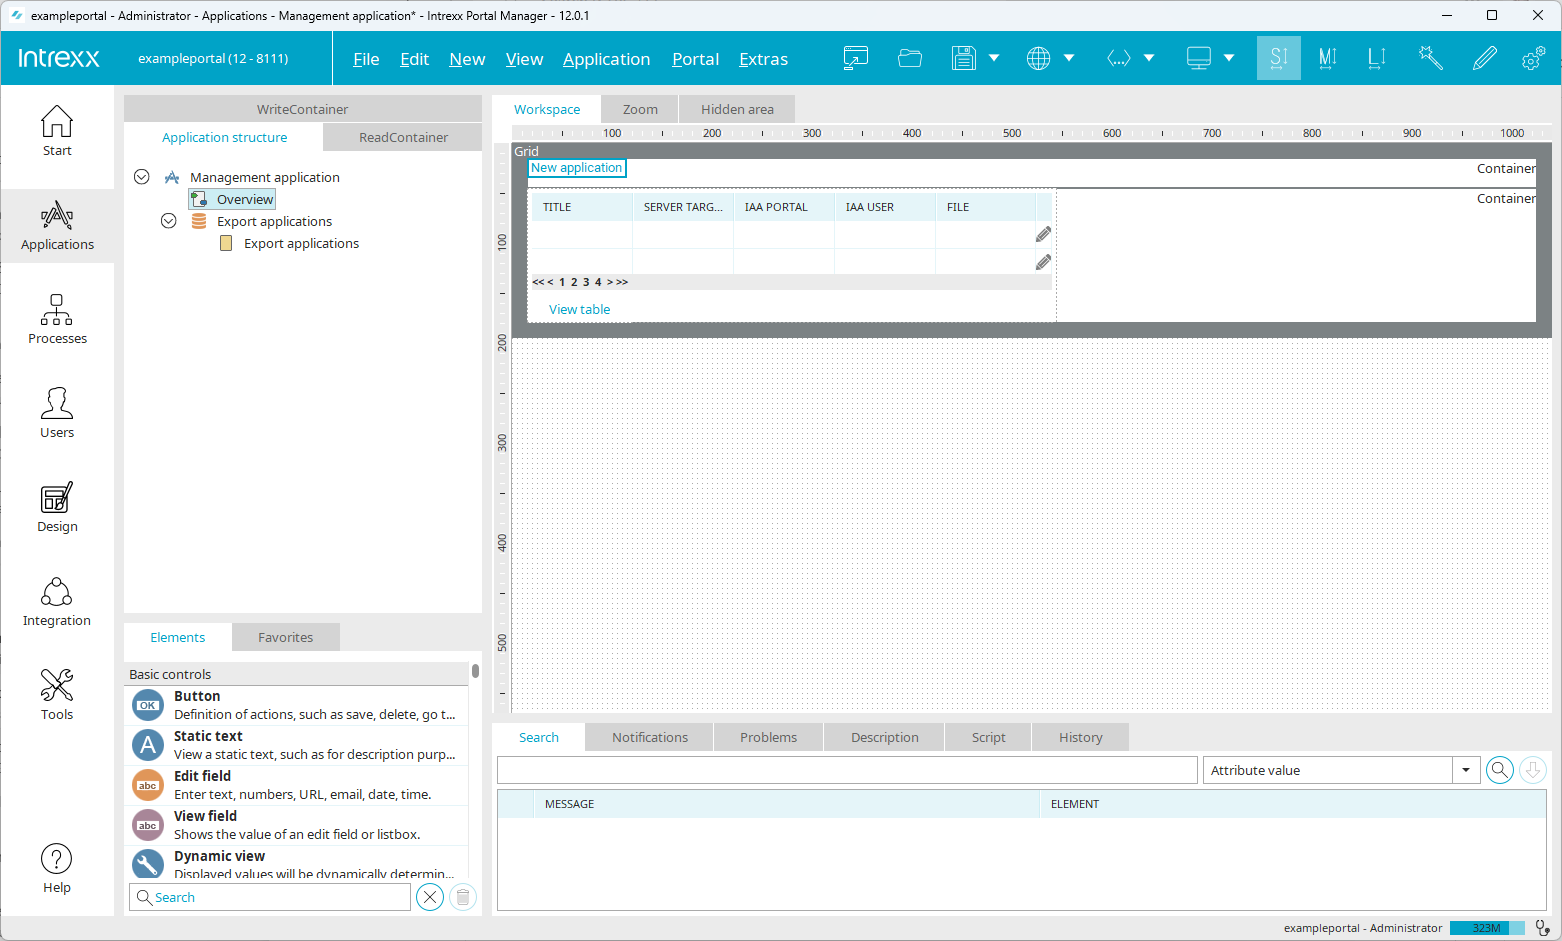Image resolution: width=1562 pixels, height=941 pixels.
Task: Open save options dropdown arrow
Action: tap(994, 58)
